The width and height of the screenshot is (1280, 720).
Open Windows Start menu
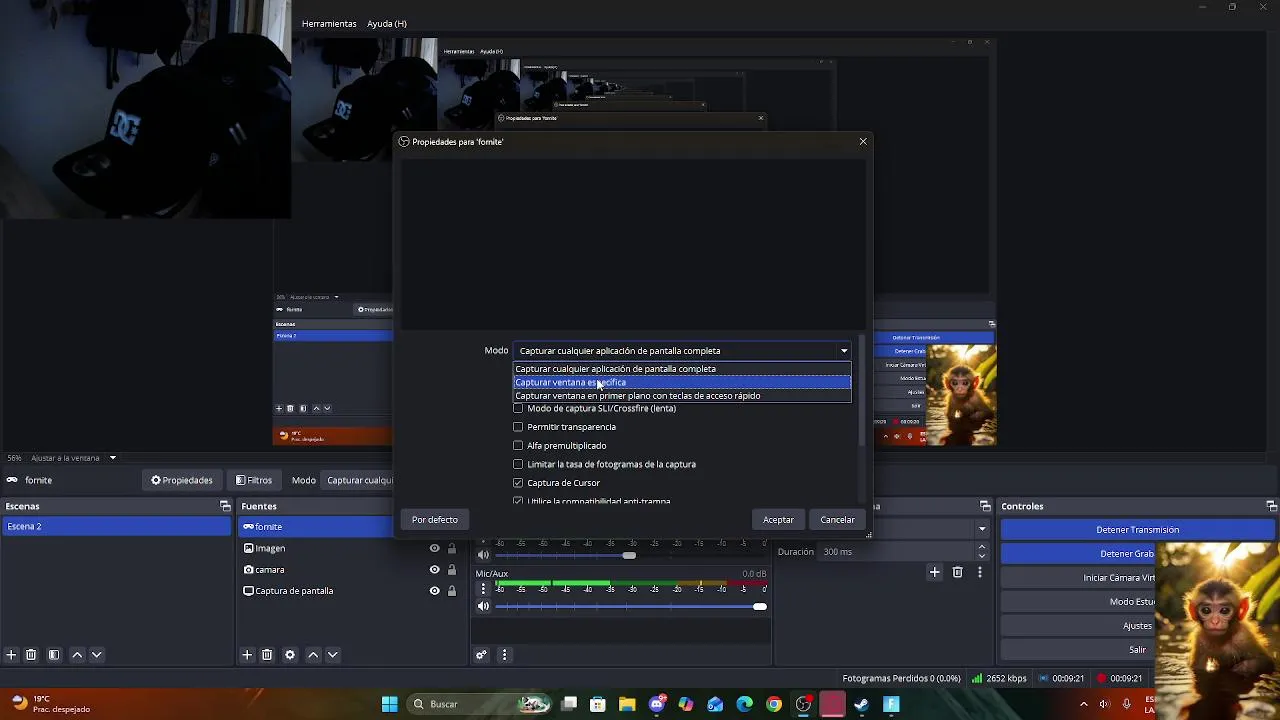(x=389, y=704)
